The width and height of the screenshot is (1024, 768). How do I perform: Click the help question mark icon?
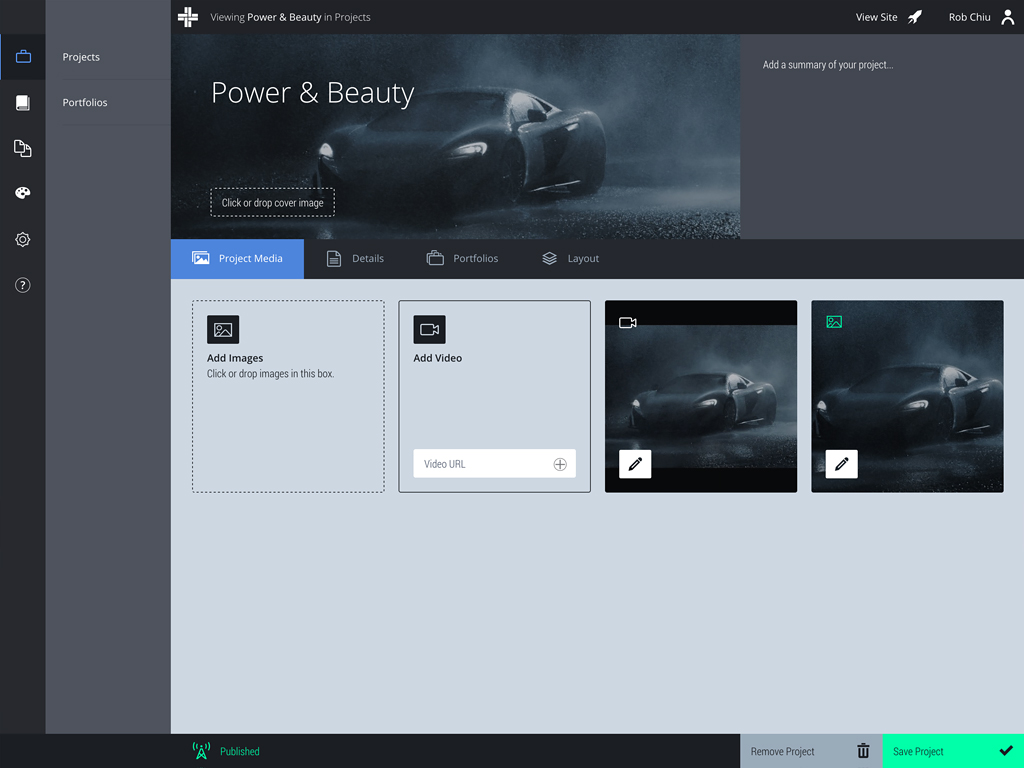(23, 285)
